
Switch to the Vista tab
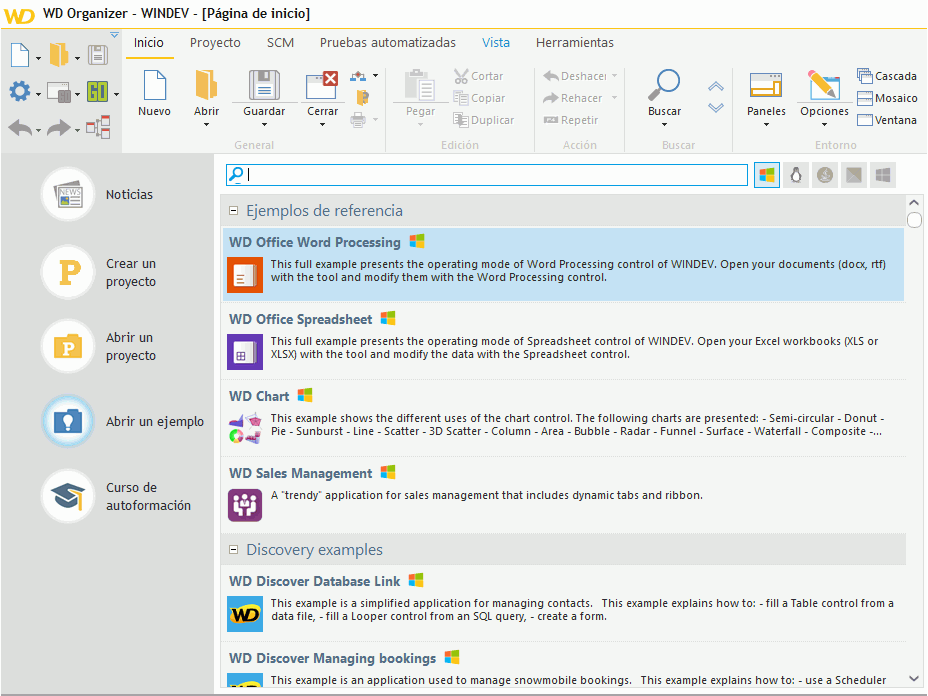[x=495, y=43]
